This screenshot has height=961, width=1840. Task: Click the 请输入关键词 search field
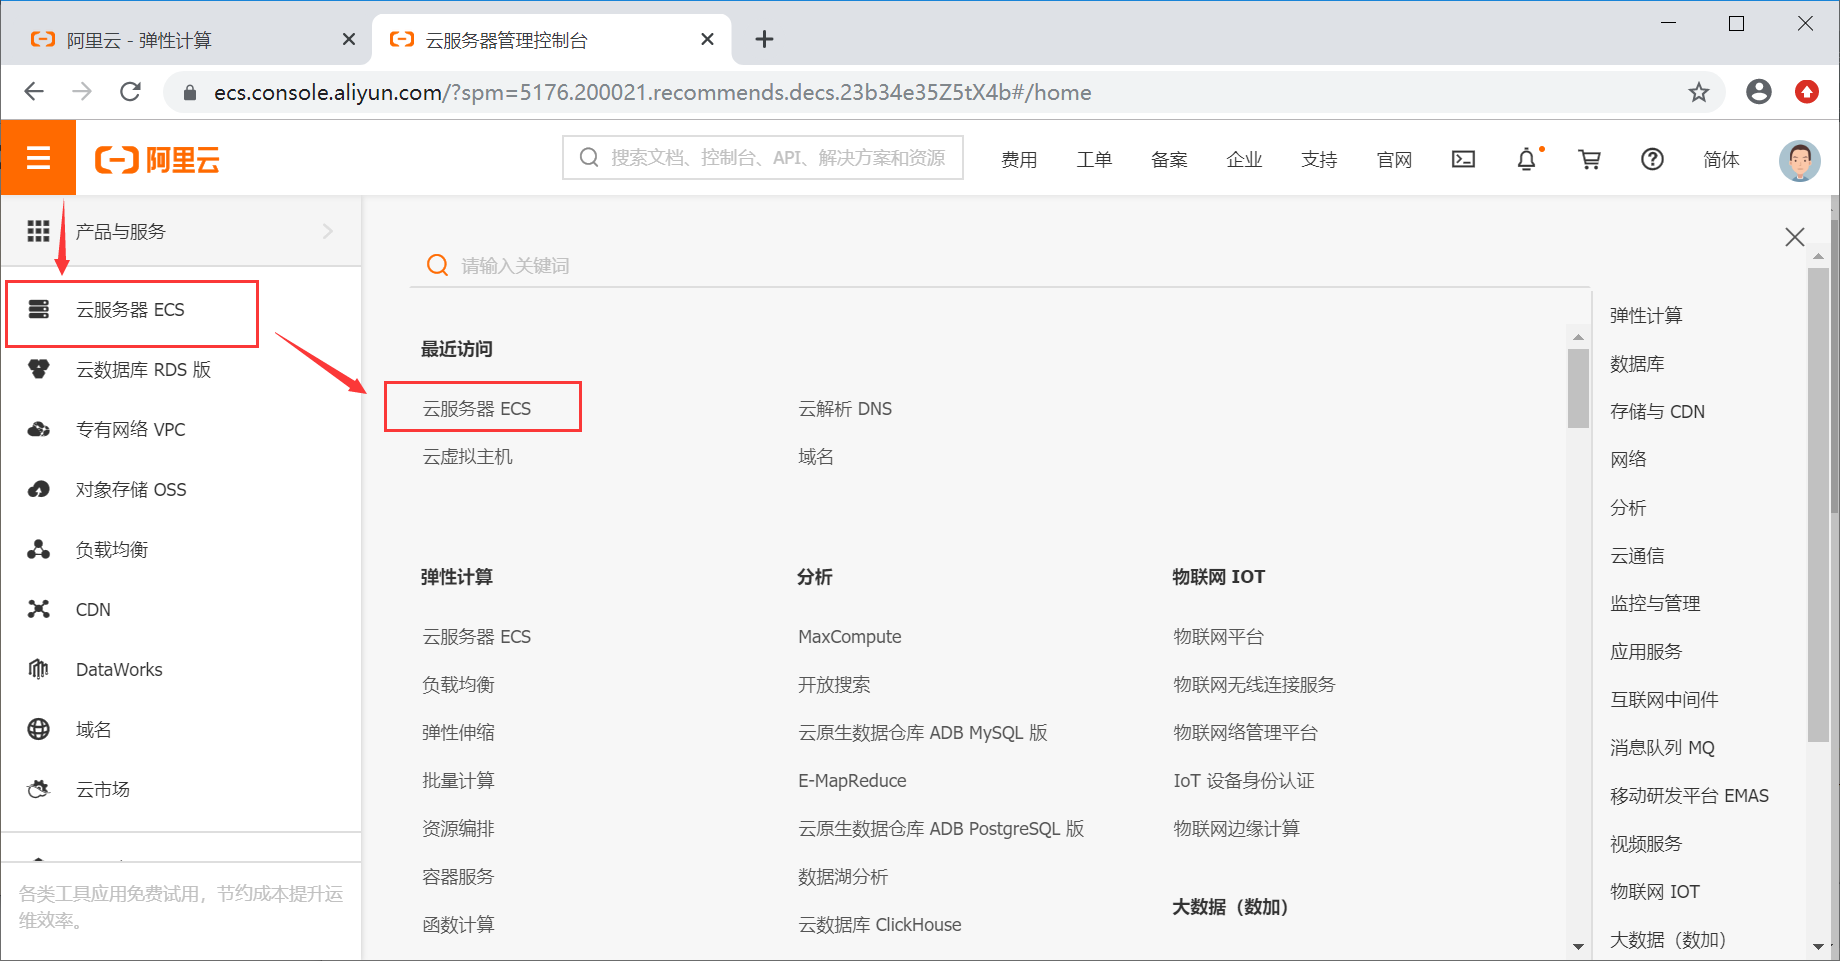coord(513,265)
